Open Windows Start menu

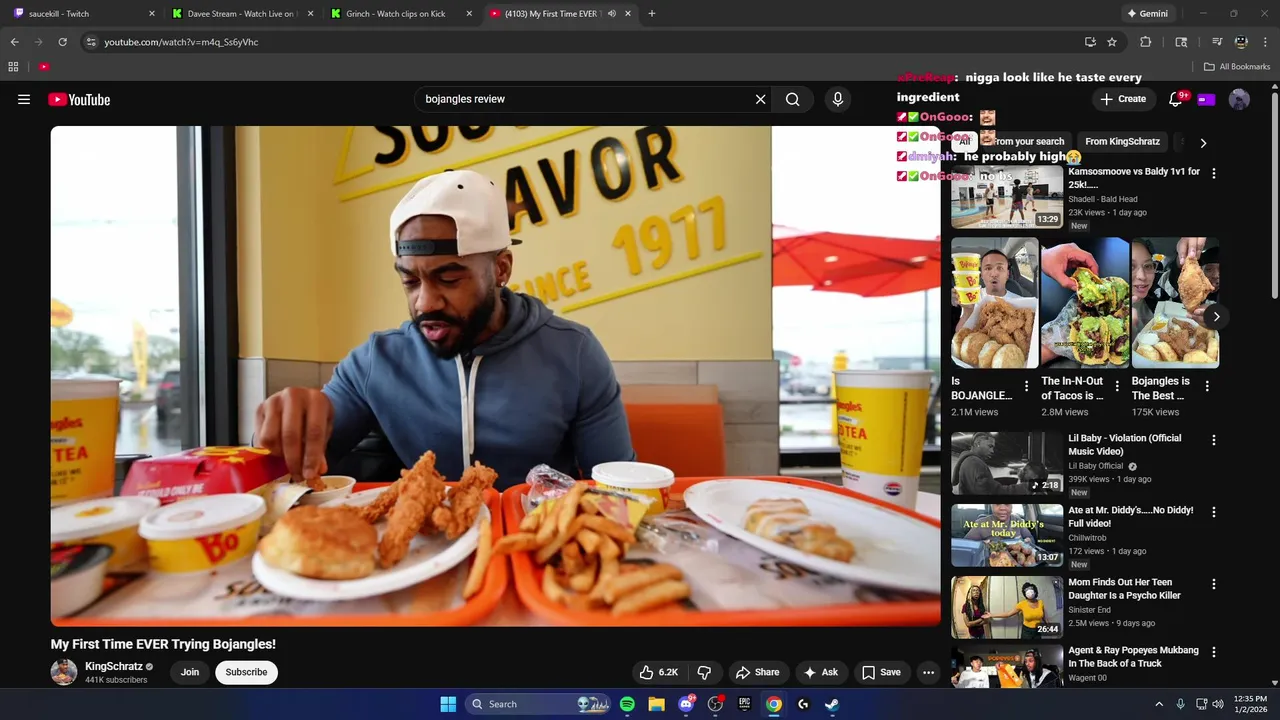click(x=448, y=704)
